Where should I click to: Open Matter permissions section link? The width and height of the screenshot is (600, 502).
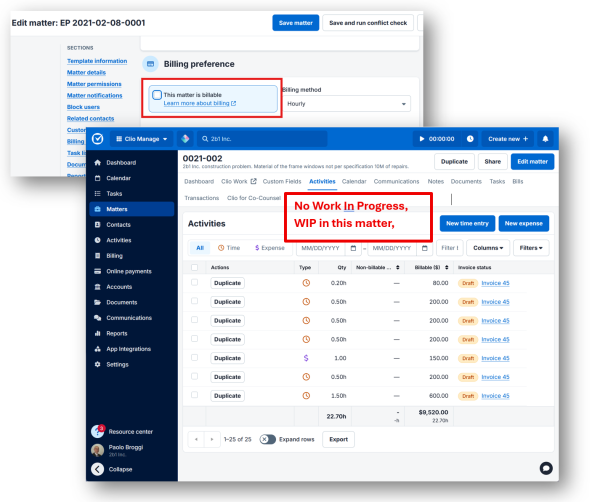tap(94, 84)
